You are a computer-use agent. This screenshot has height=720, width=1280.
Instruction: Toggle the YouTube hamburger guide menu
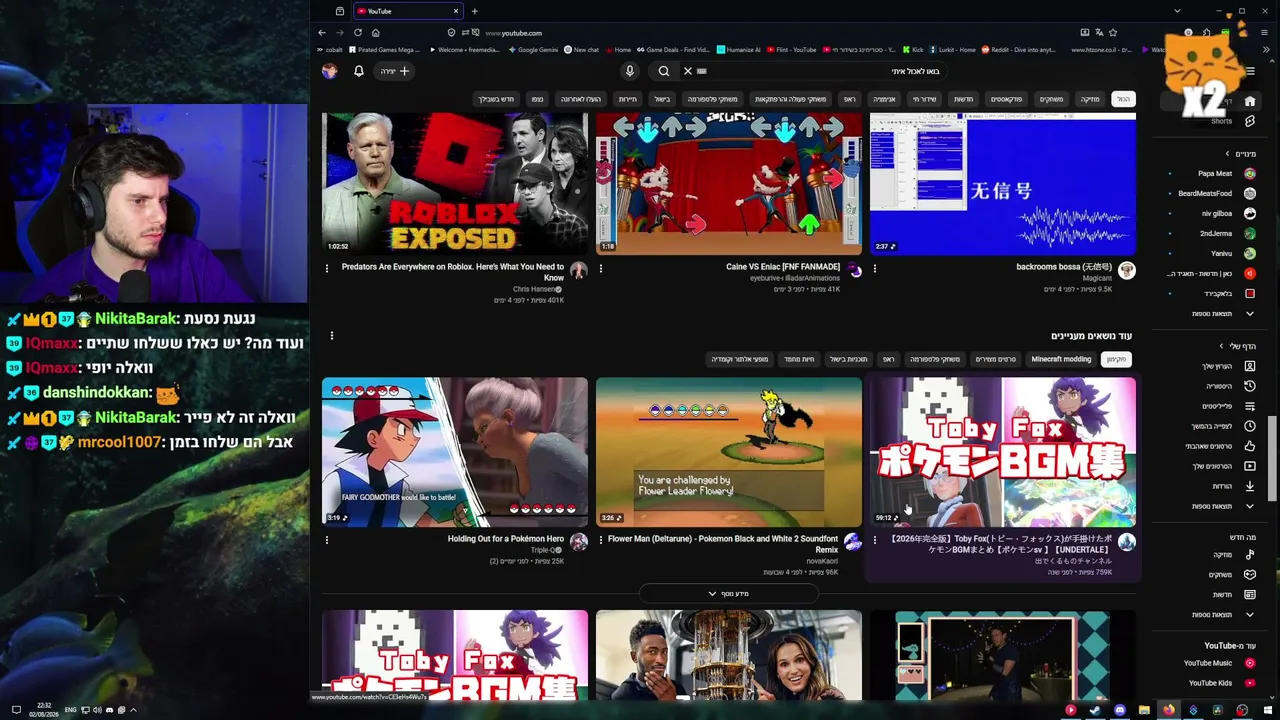click(x=1250, y=71)
